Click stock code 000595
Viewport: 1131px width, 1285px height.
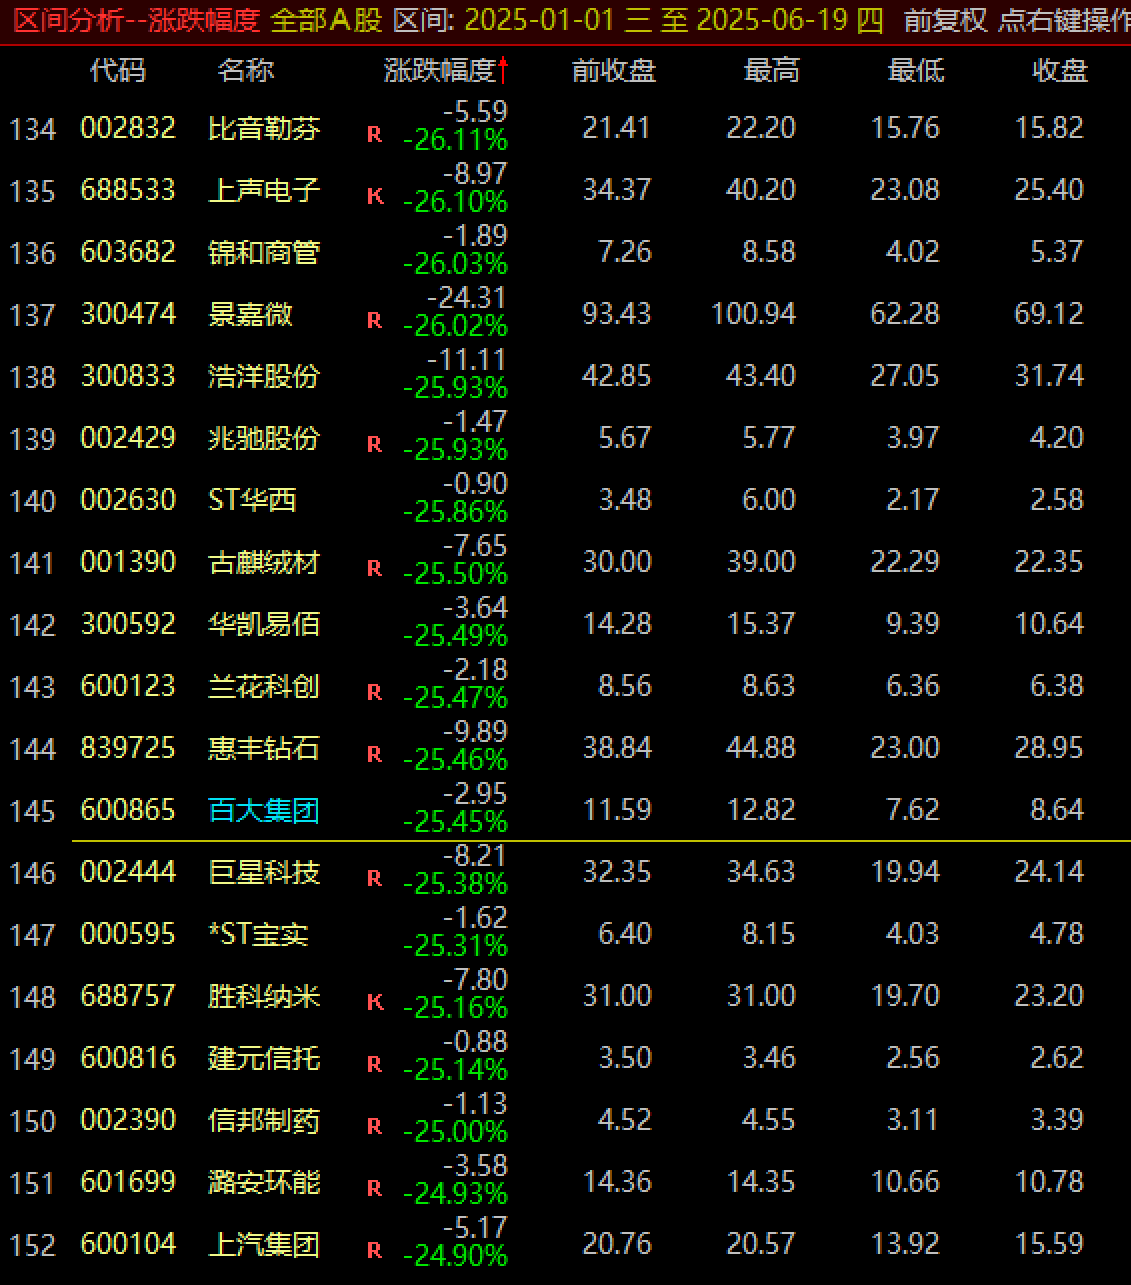[128, 934]
